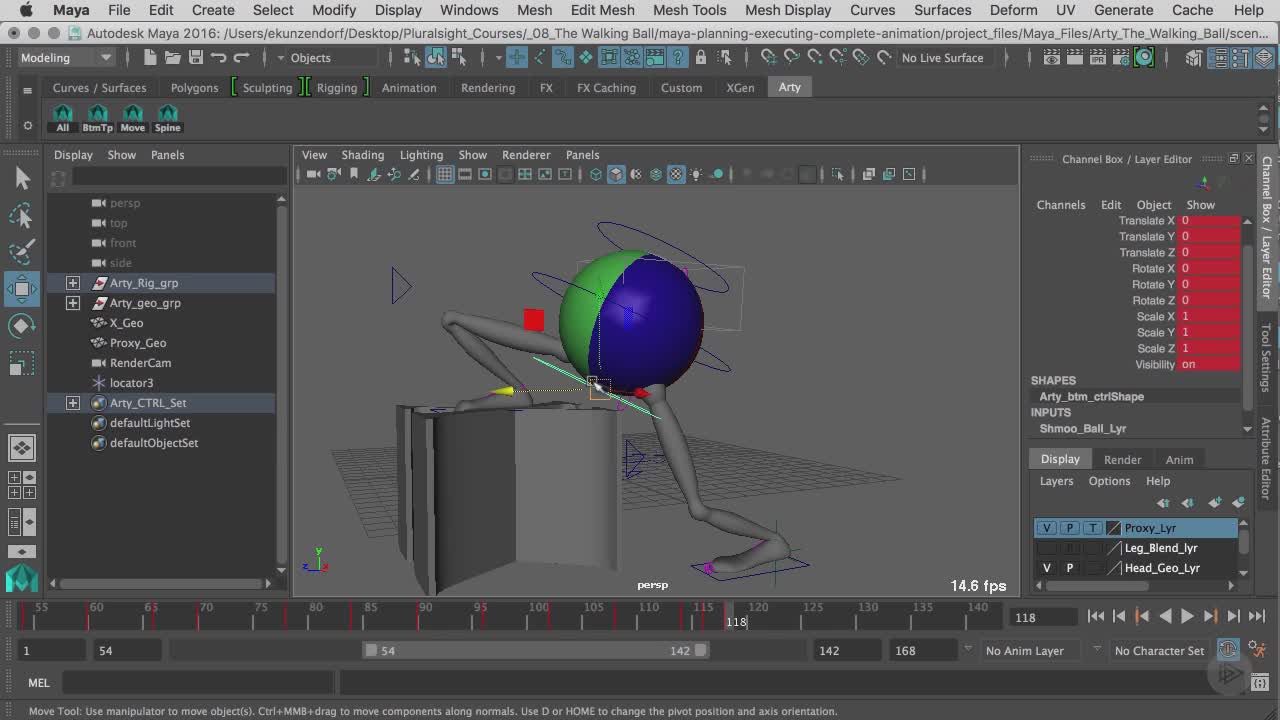Switch to the Animation shelf tab
Viewport: 1280px width, 720px height.
(409, 88)
